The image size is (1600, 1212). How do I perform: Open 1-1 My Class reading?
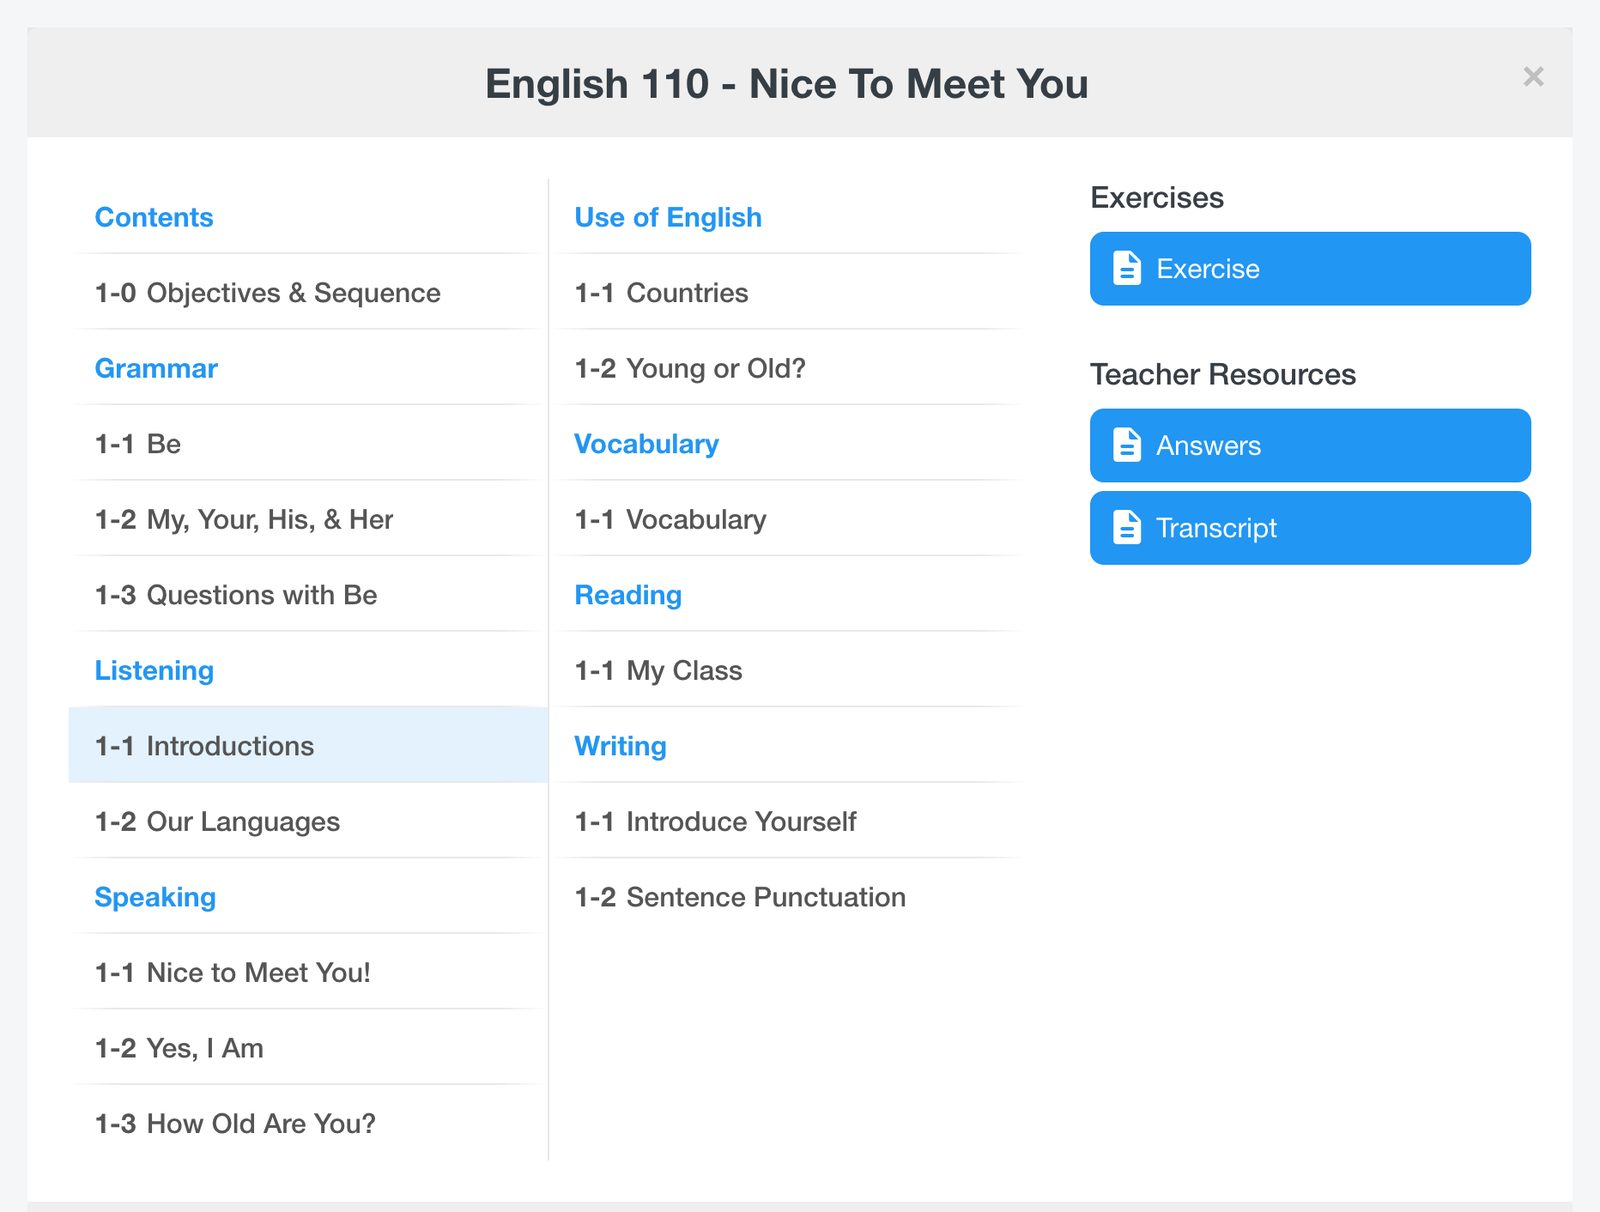(x=788, y=670)
